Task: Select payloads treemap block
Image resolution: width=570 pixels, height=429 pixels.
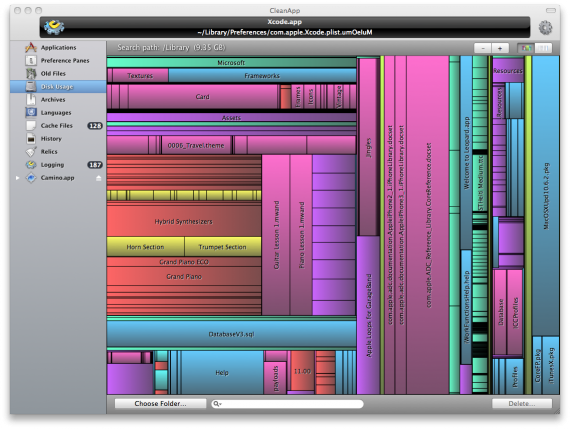Action: (x=275, y=378)
